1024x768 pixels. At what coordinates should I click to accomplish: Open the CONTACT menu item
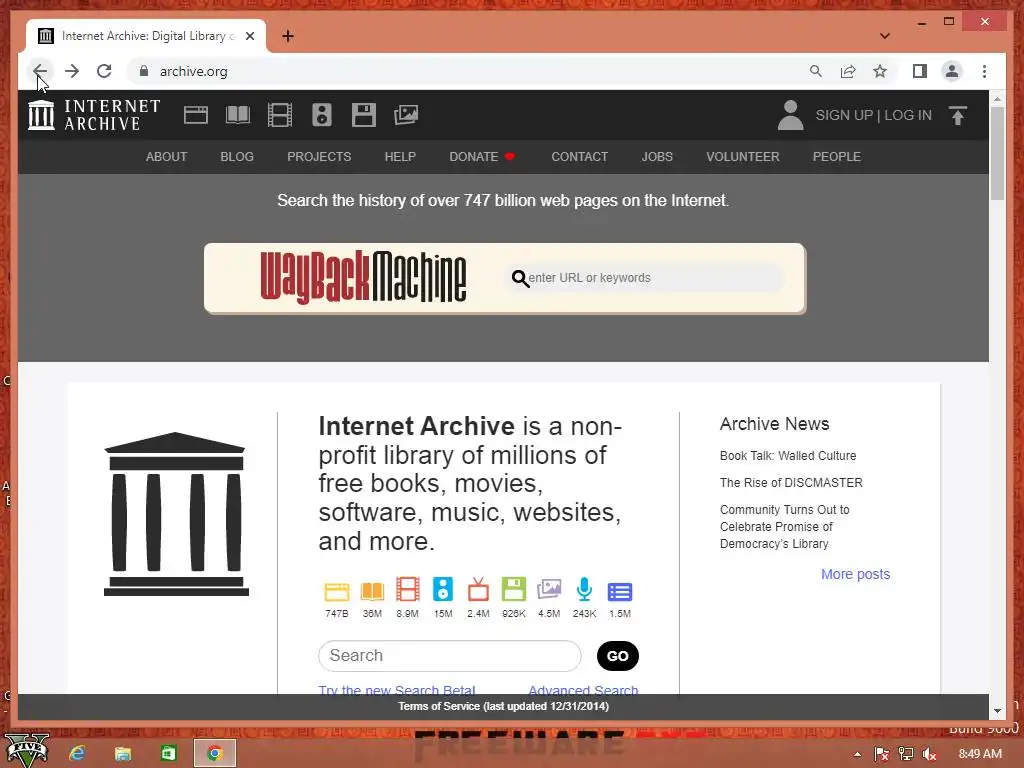pos(580,157)
